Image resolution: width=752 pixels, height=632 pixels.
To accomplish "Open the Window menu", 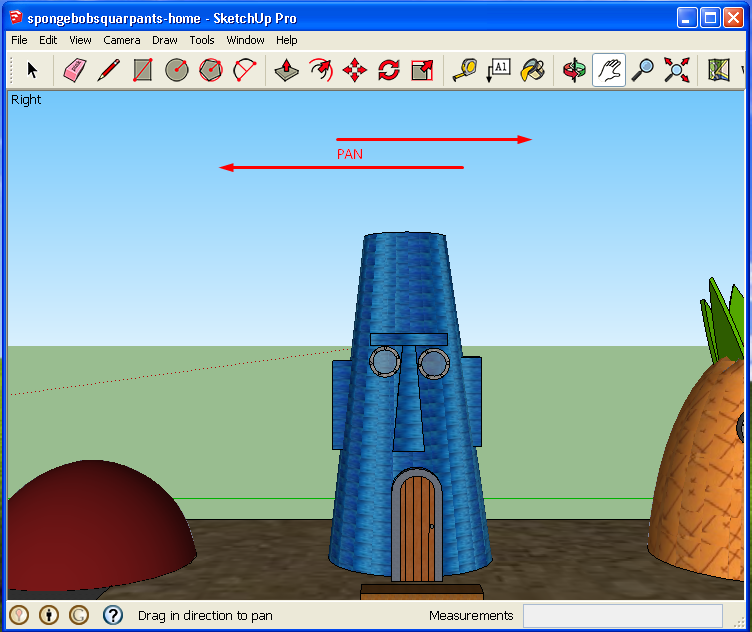I will [245, 40].
